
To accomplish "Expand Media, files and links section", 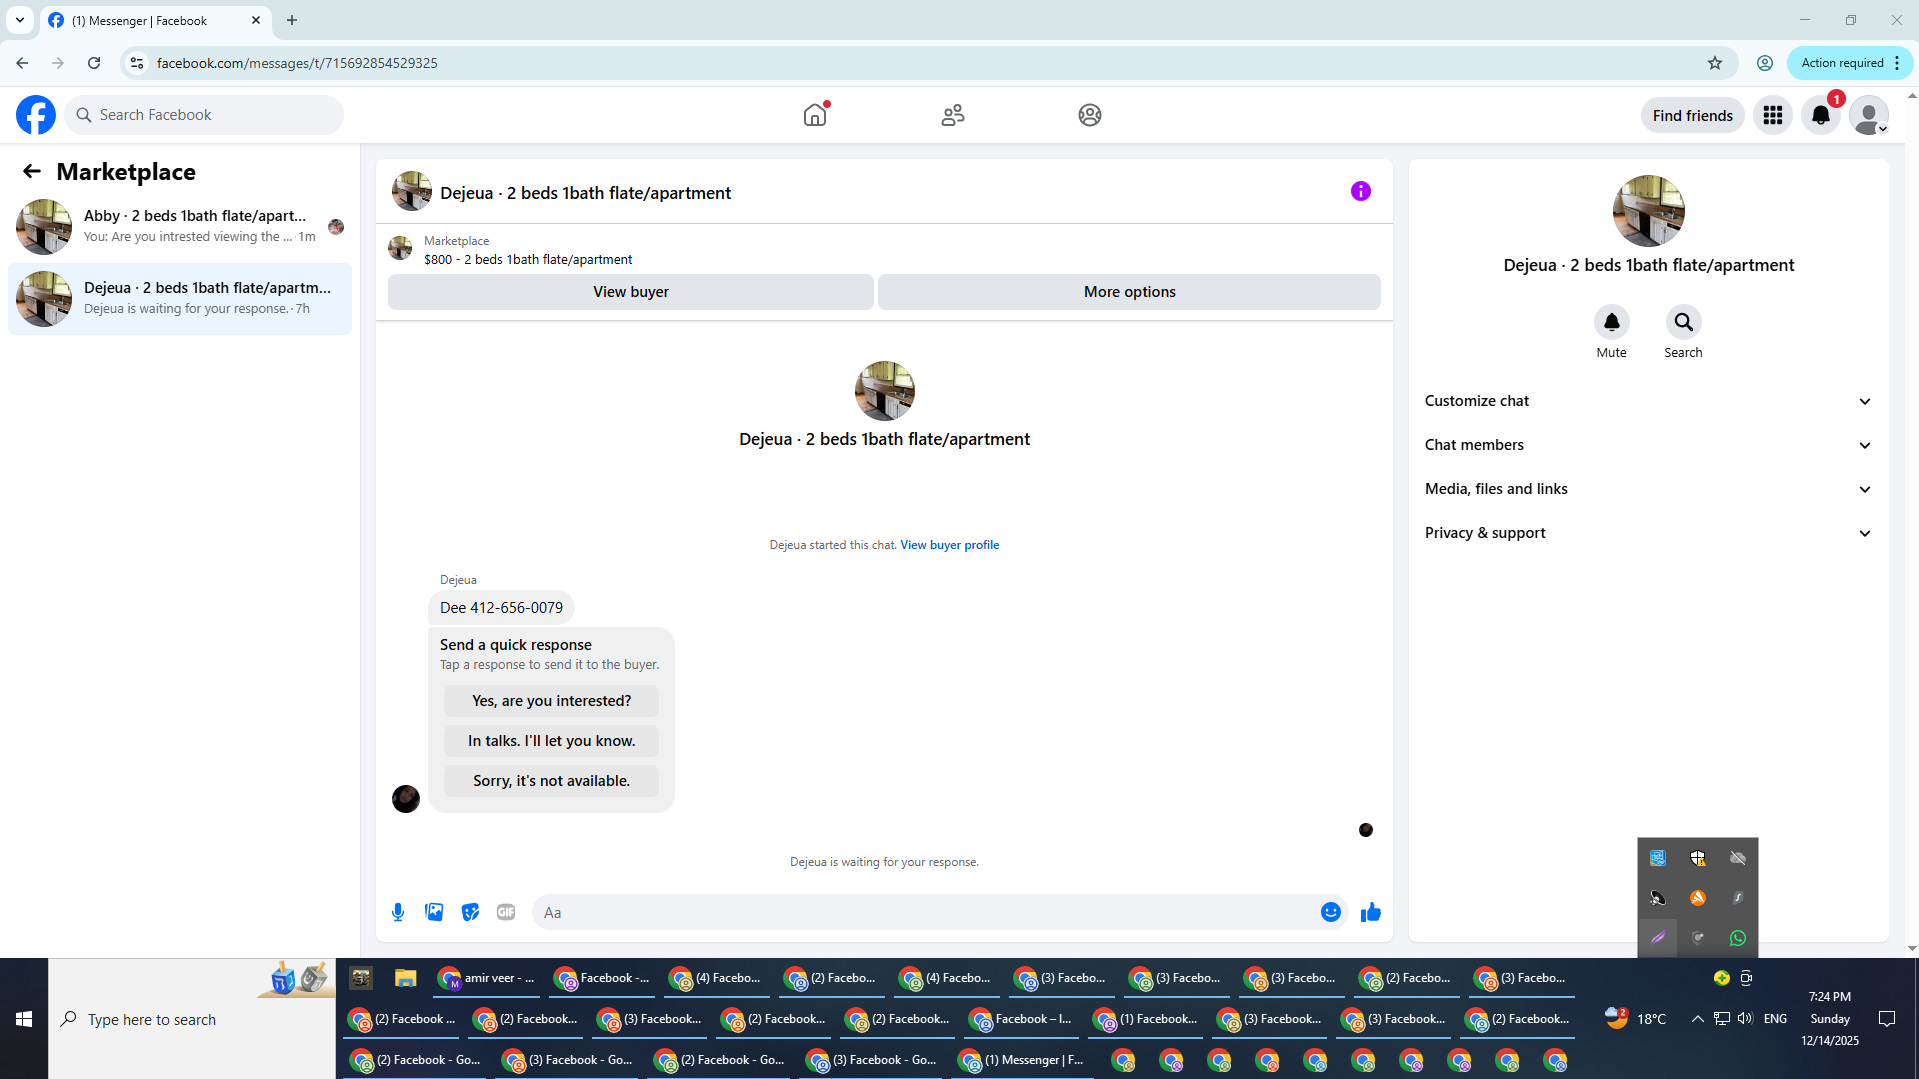I will (x=1648, y=489).
